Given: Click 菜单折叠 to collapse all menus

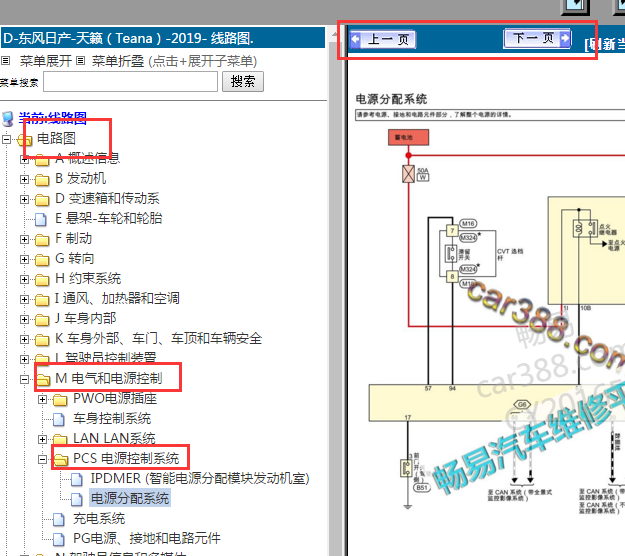Looking at the screenshot, I should tap(118, 61).
